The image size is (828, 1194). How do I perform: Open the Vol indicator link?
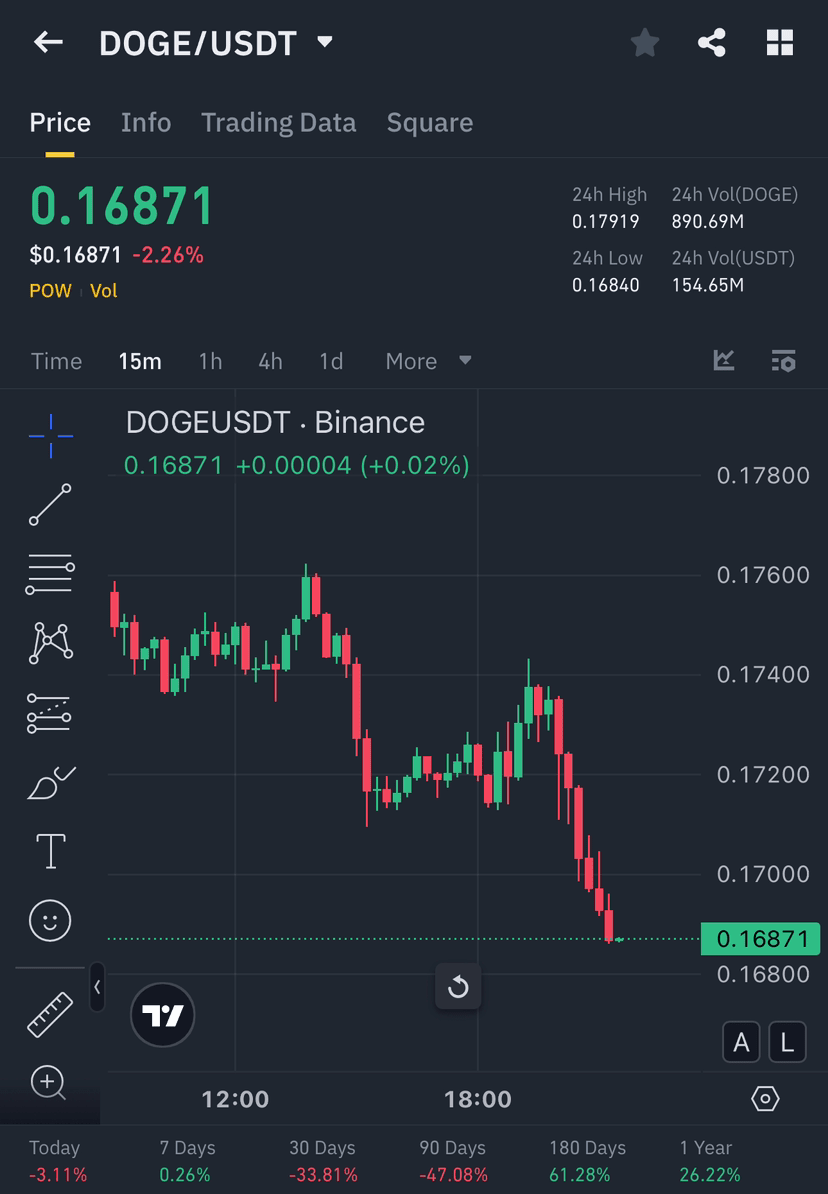click(104, 289)
